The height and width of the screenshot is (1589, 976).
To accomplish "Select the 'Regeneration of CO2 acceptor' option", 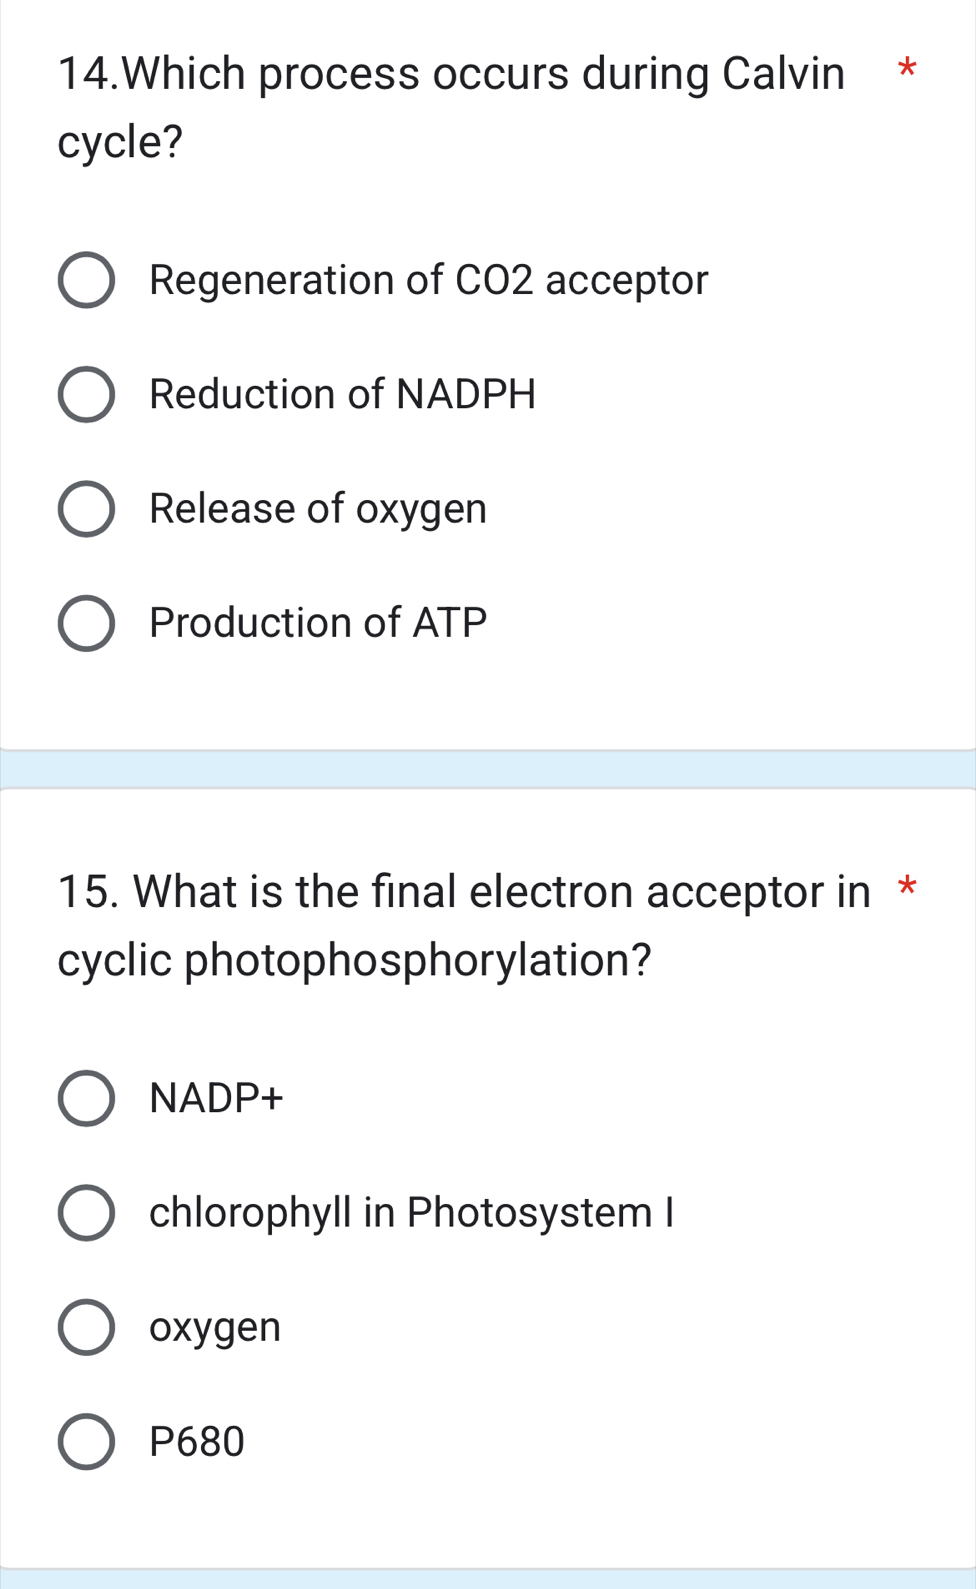I will pyautogui.click(x=88, y=281).
